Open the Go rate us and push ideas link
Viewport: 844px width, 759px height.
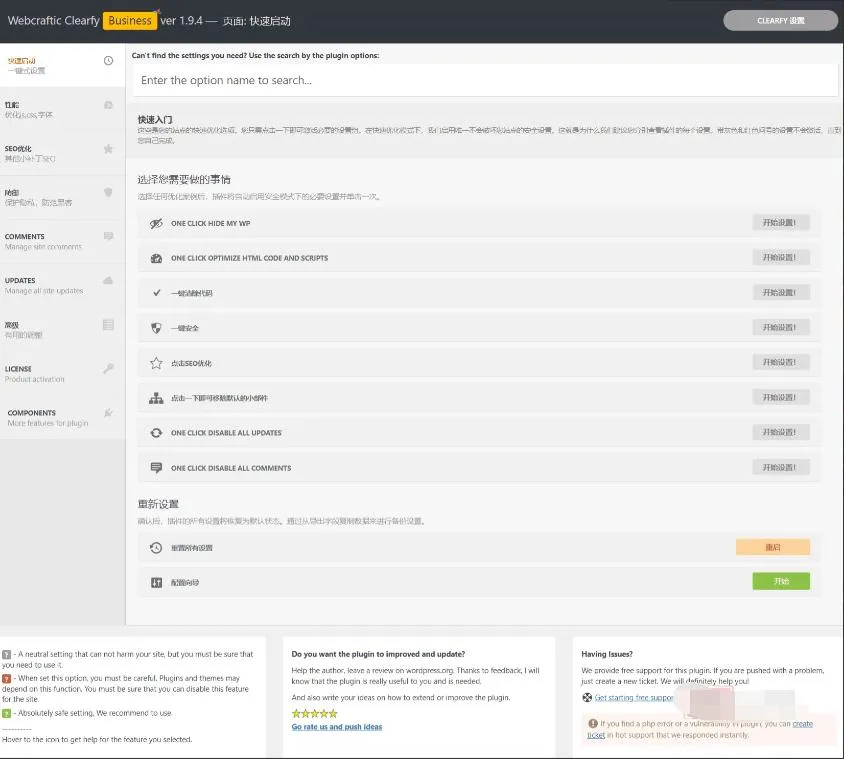pyautogui.click(x=337, y=727)
